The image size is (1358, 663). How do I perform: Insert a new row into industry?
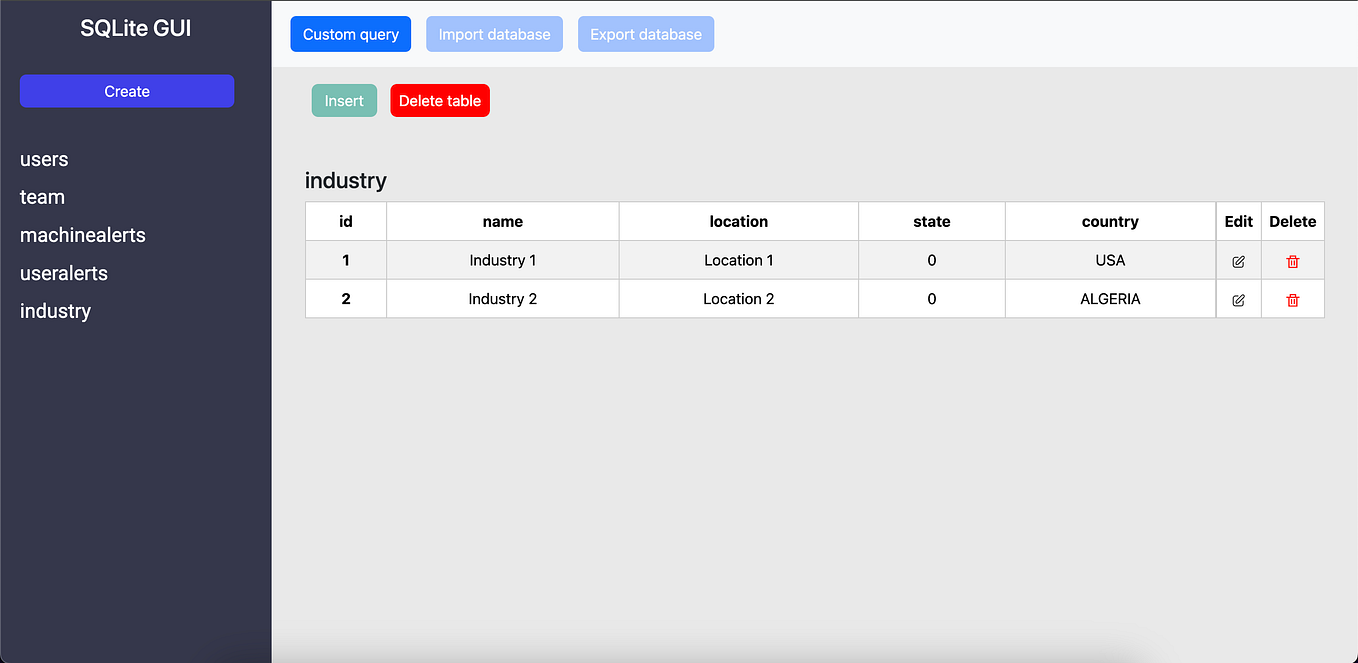point(343,100)
